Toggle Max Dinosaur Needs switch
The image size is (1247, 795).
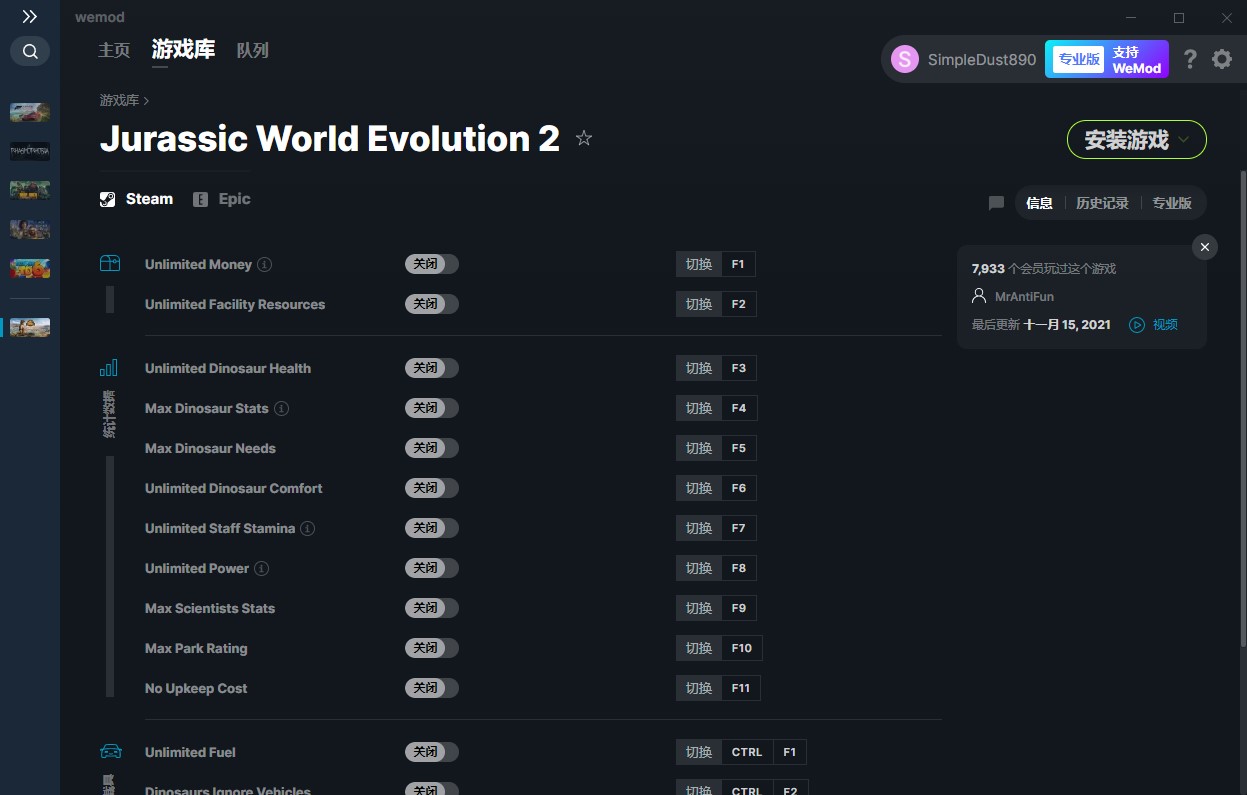click(432, 448)
